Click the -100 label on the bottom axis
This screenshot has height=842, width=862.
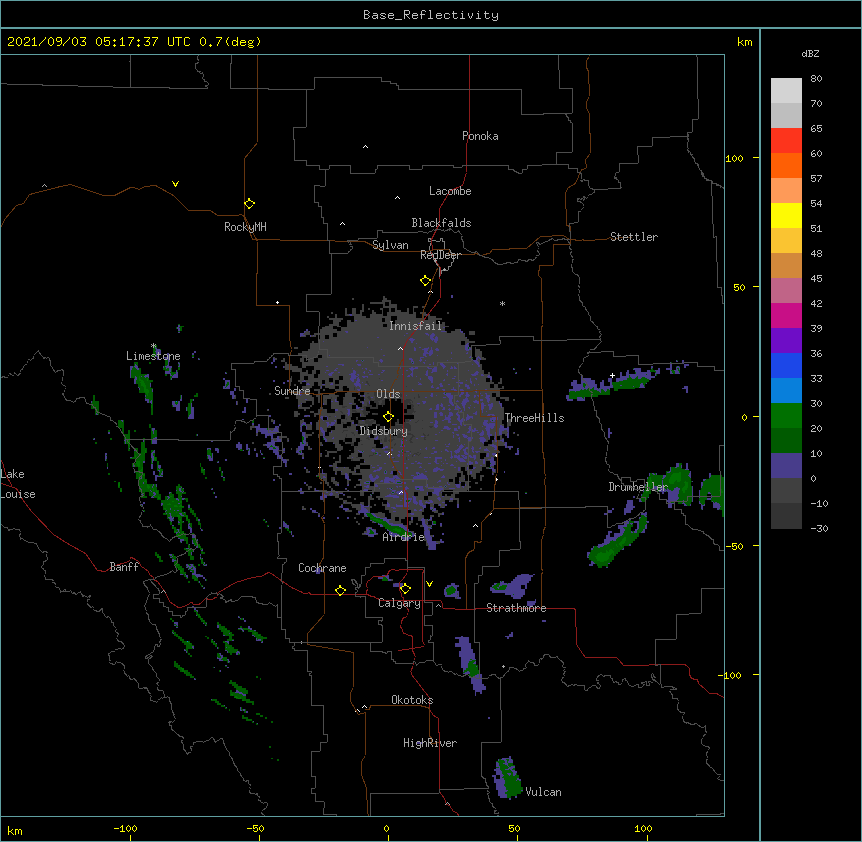[125, 828]
